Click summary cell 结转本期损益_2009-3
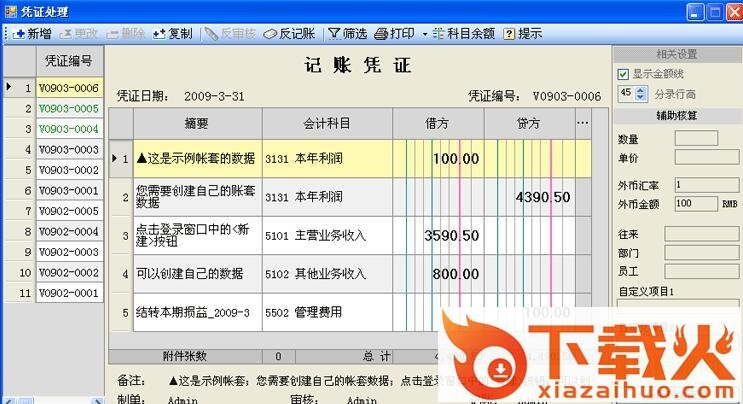The image size is (743, 404). [198, 312]
